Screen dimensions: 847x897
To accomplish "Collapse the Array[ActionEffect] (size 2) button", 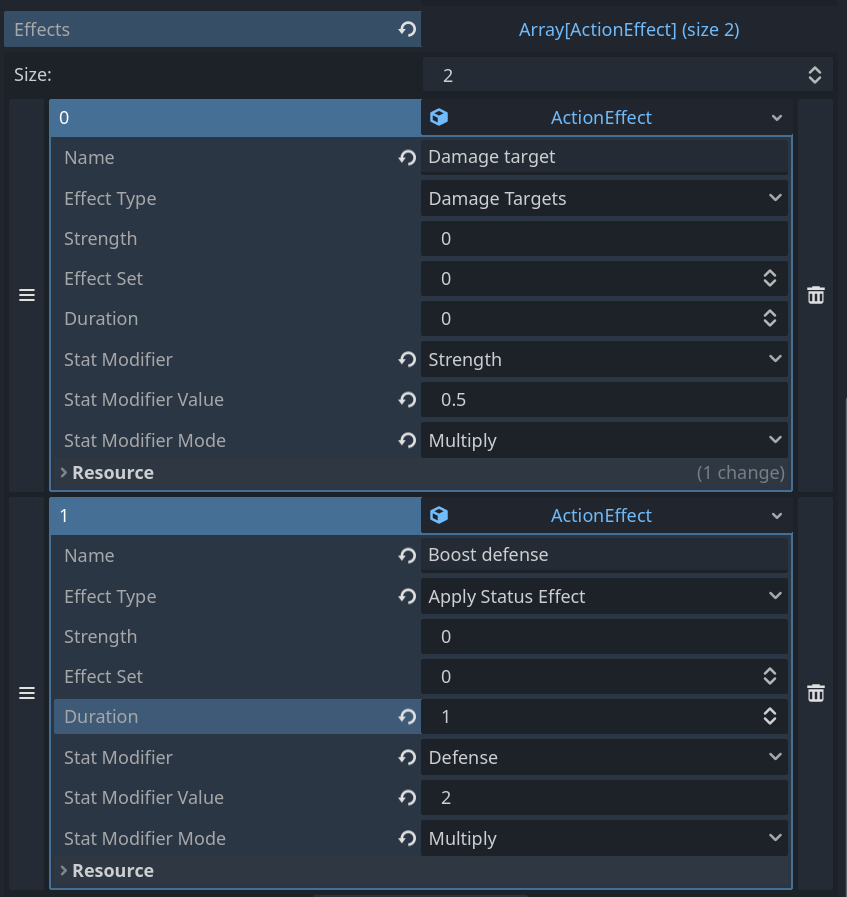I will point(629,29).
